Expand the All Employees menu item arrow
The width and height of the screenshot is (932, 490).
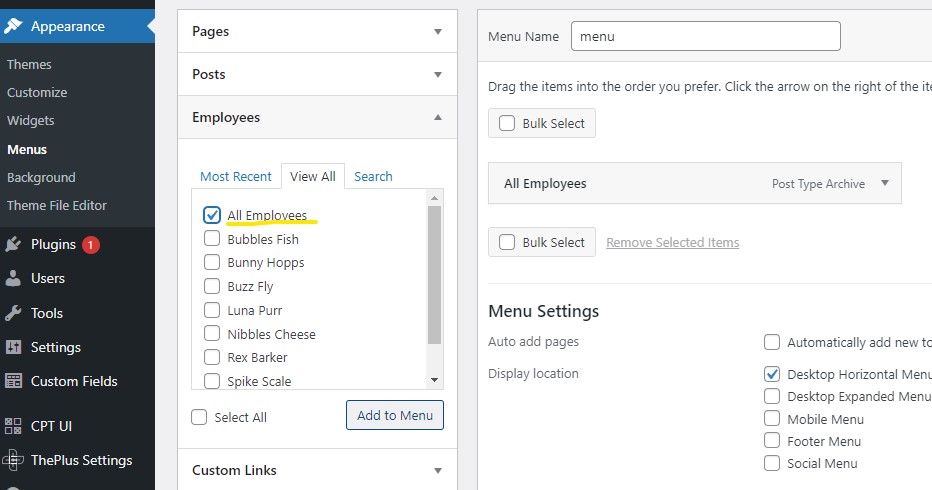point(885,183)
